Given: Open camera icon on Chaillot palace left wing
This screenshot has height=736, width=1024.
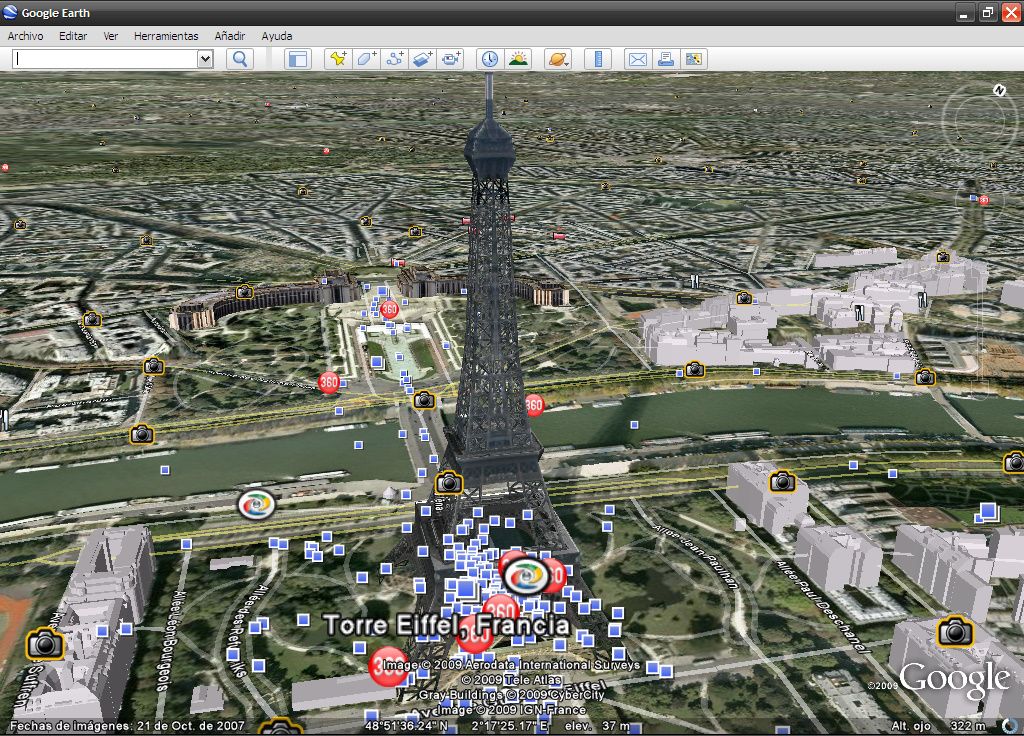Looking at the screenshot, I should point(244,292).
